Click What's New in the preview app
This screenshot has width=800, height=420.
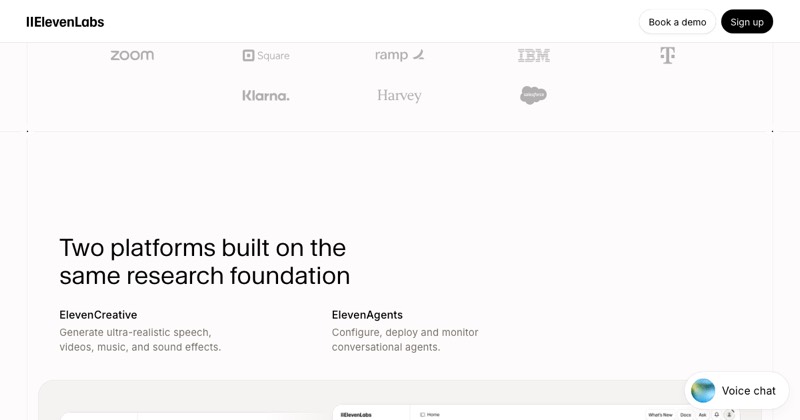tap(660, 415)
